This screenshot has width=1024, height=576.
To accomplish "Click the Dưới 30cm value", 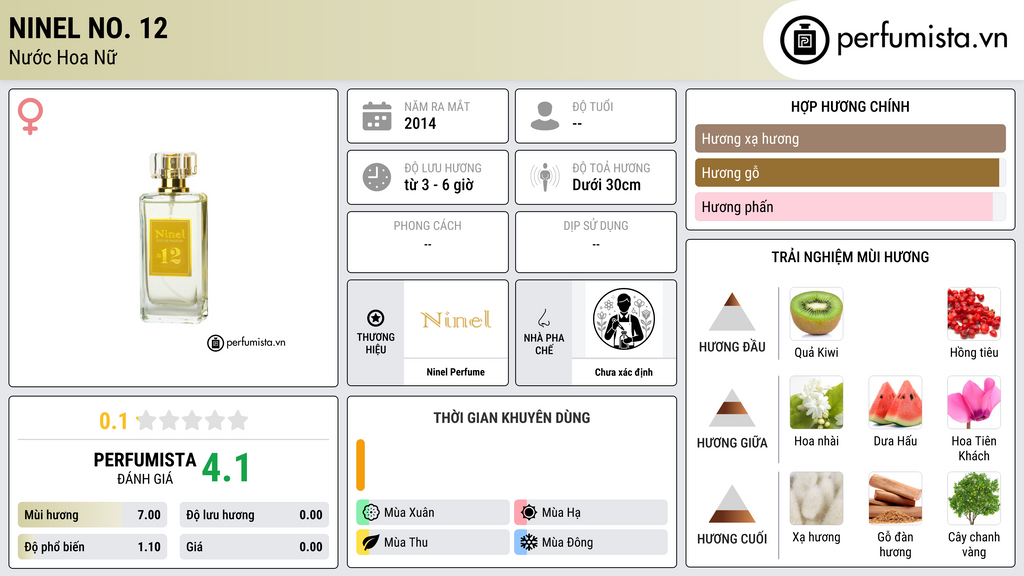I will (x=606, y=185).
